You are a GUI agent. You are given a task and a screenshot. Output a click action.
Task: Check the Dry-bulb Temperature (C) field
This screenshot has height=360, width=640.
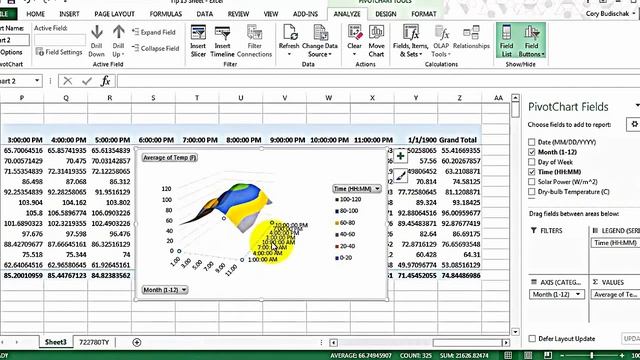[x=531, y=191]
